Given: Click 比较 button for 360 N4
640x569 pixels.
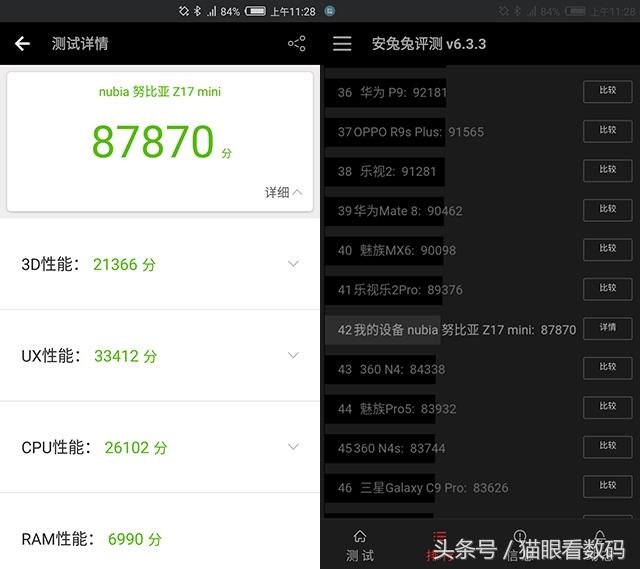Looking at the screenshot, I should (607, 368).
